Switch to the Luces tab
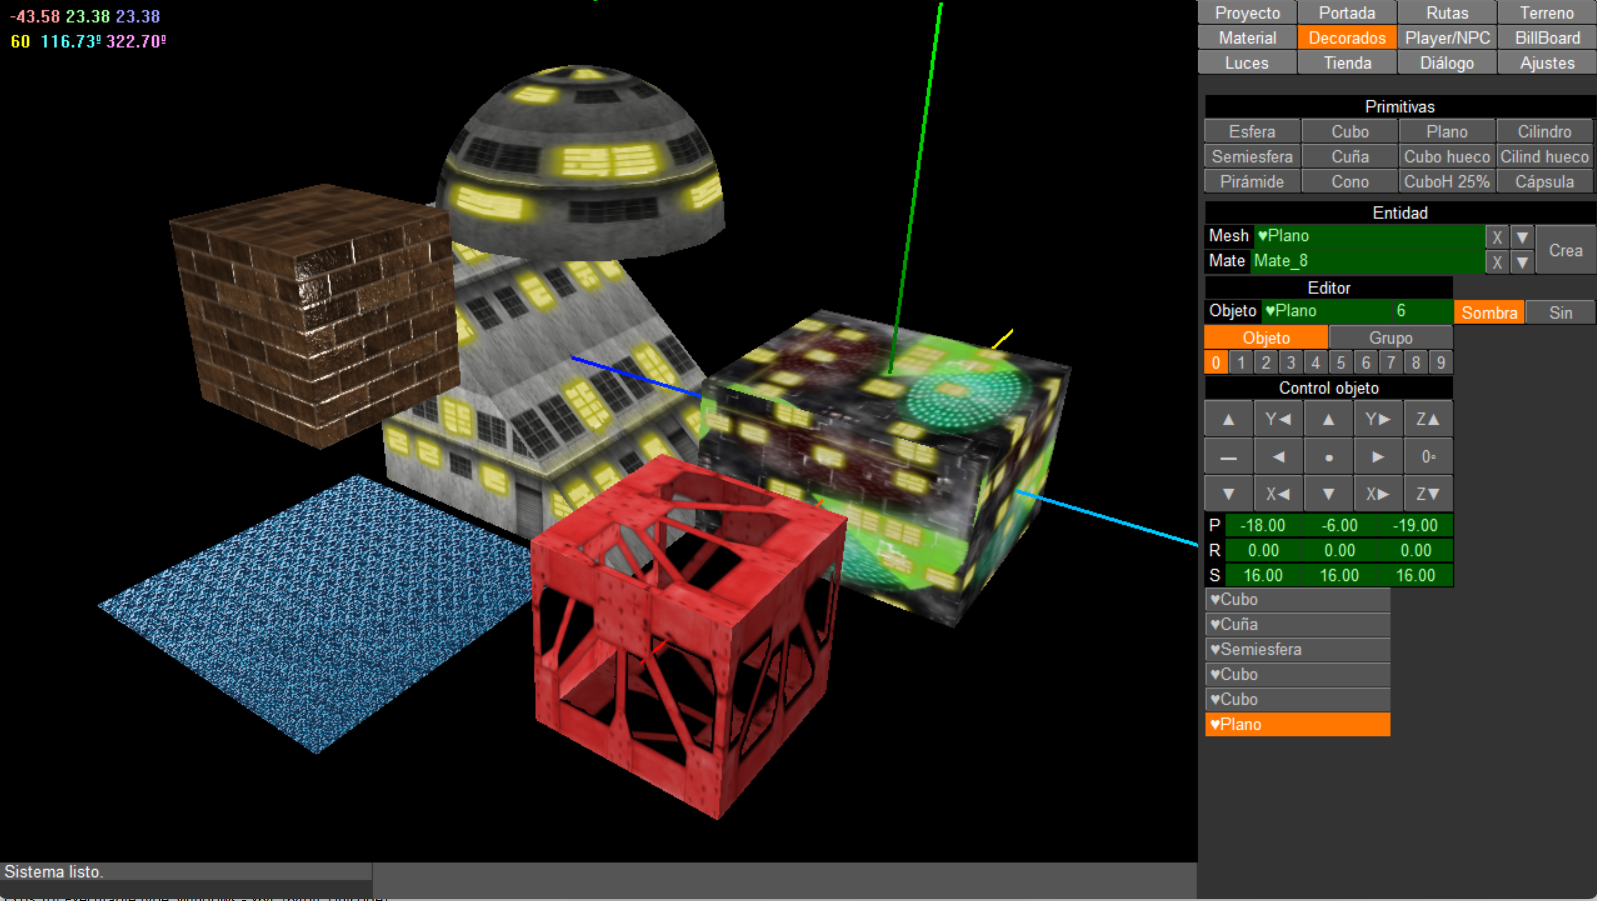 [1246, 63]
